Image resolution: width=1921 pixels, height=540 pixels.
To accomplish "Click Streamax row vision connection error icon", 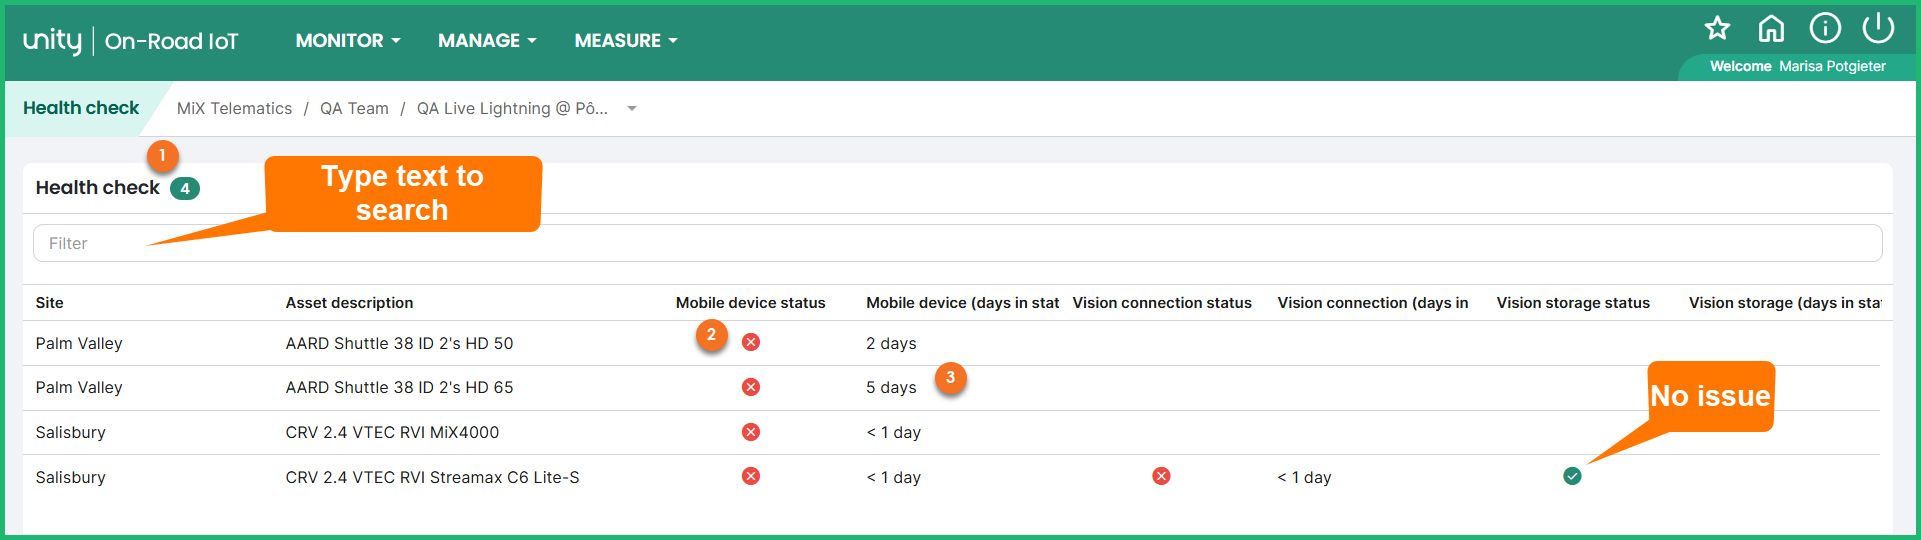I will point(1161,477).
